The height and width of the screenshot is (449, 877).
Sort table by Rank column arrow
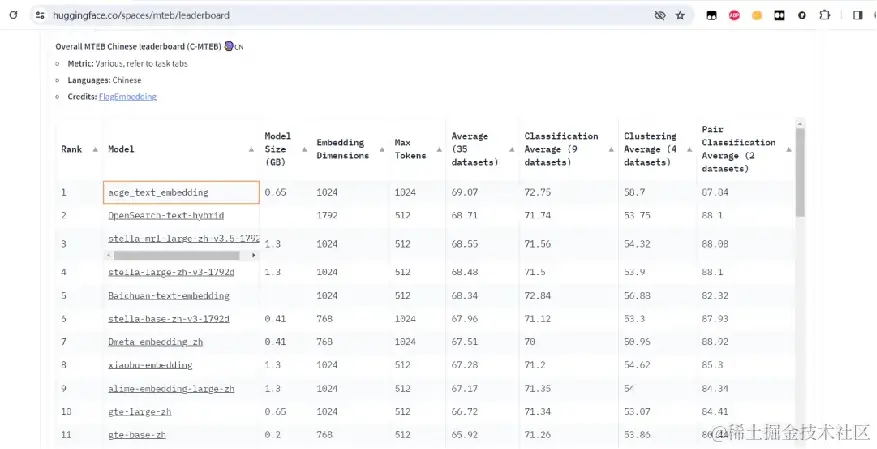(95, 150)
